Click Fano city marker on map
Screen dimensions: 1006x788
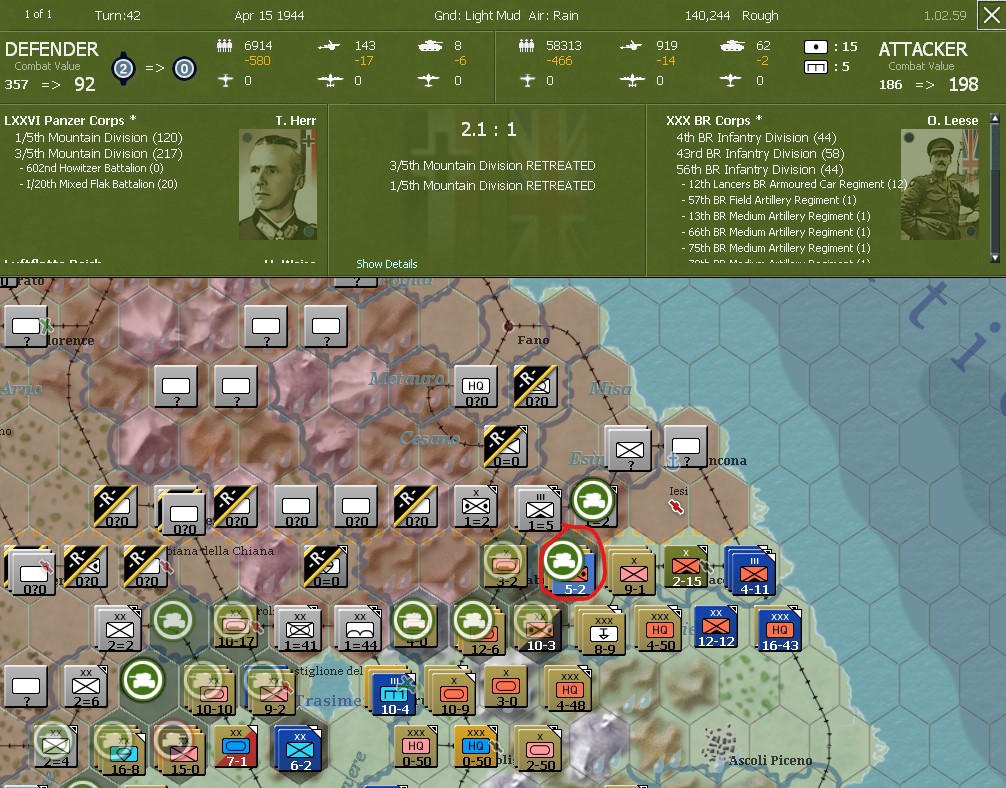click(x=509, y=326)
